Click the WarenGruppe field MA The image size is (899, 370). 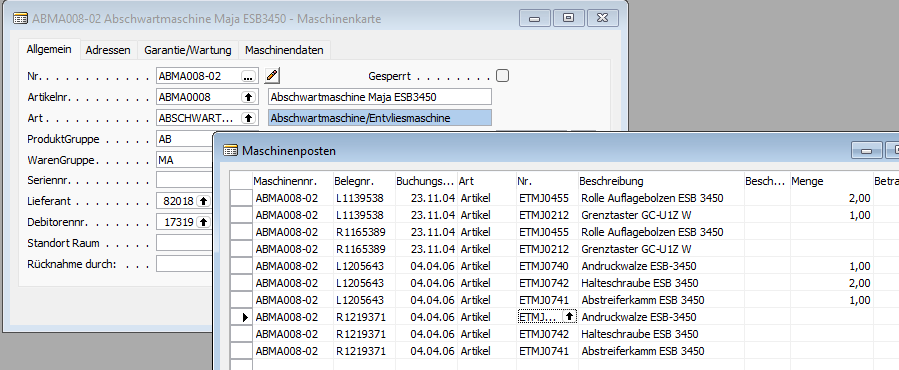[185, 160]
